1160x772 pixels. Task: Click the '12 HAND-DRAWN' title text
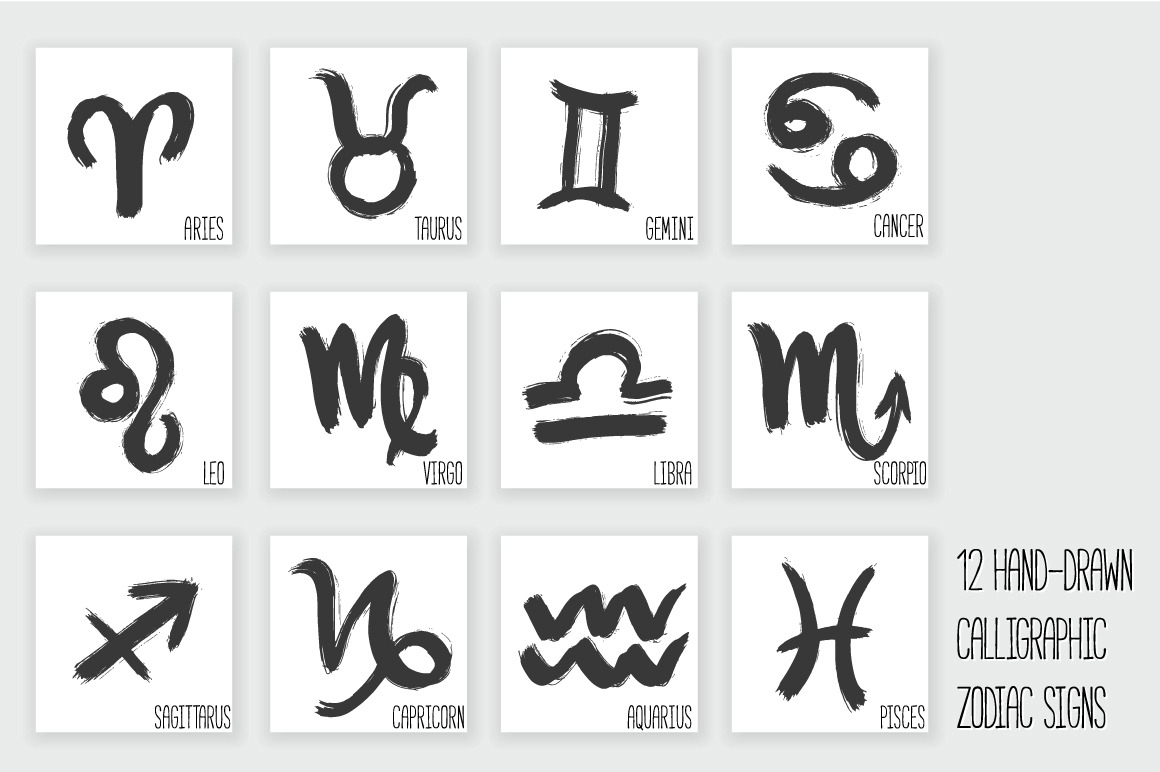click(x=1045, y=571)
